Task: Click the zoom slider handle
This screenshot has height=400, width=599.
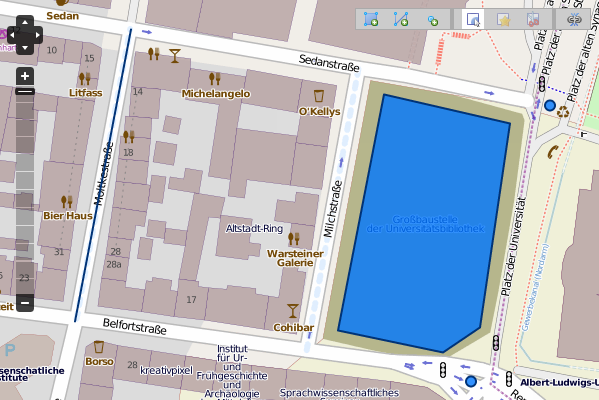Action: tap(25, 91)
